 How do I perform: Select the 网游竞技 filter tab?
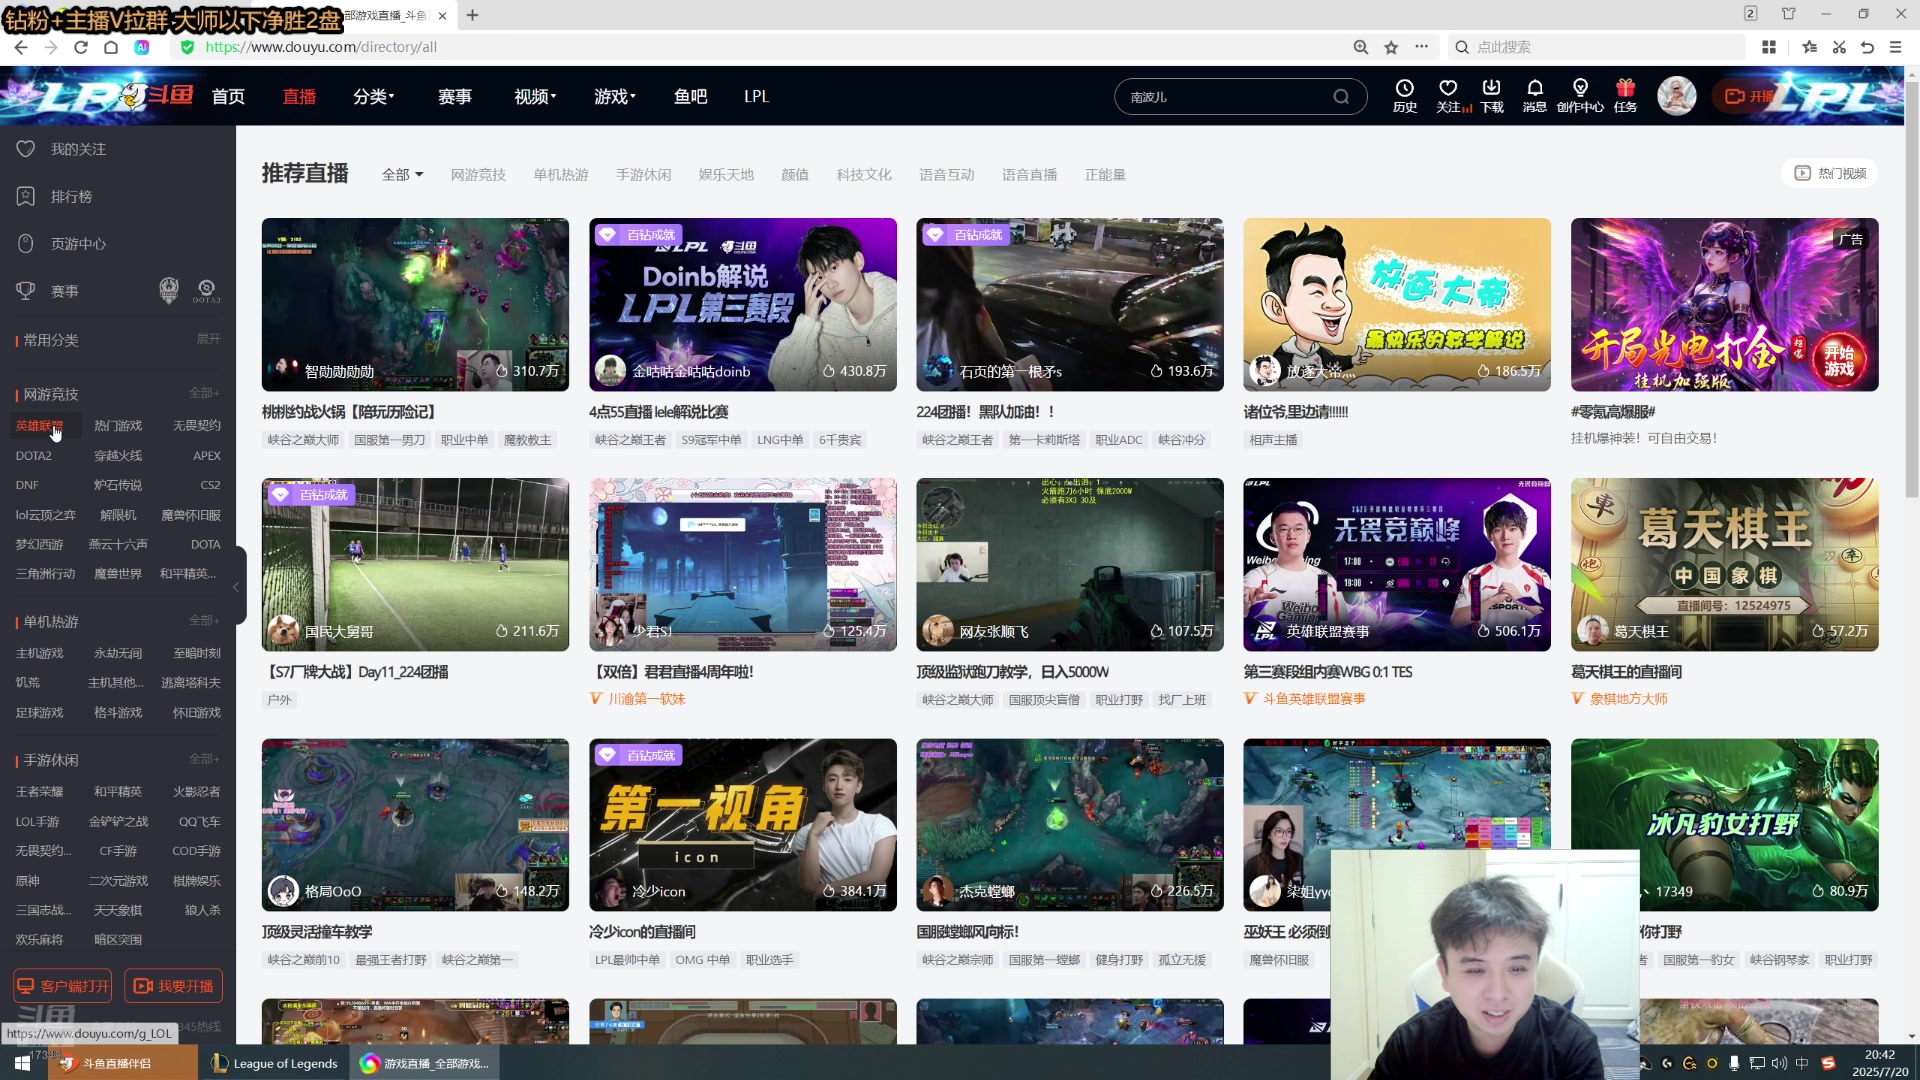478,175
